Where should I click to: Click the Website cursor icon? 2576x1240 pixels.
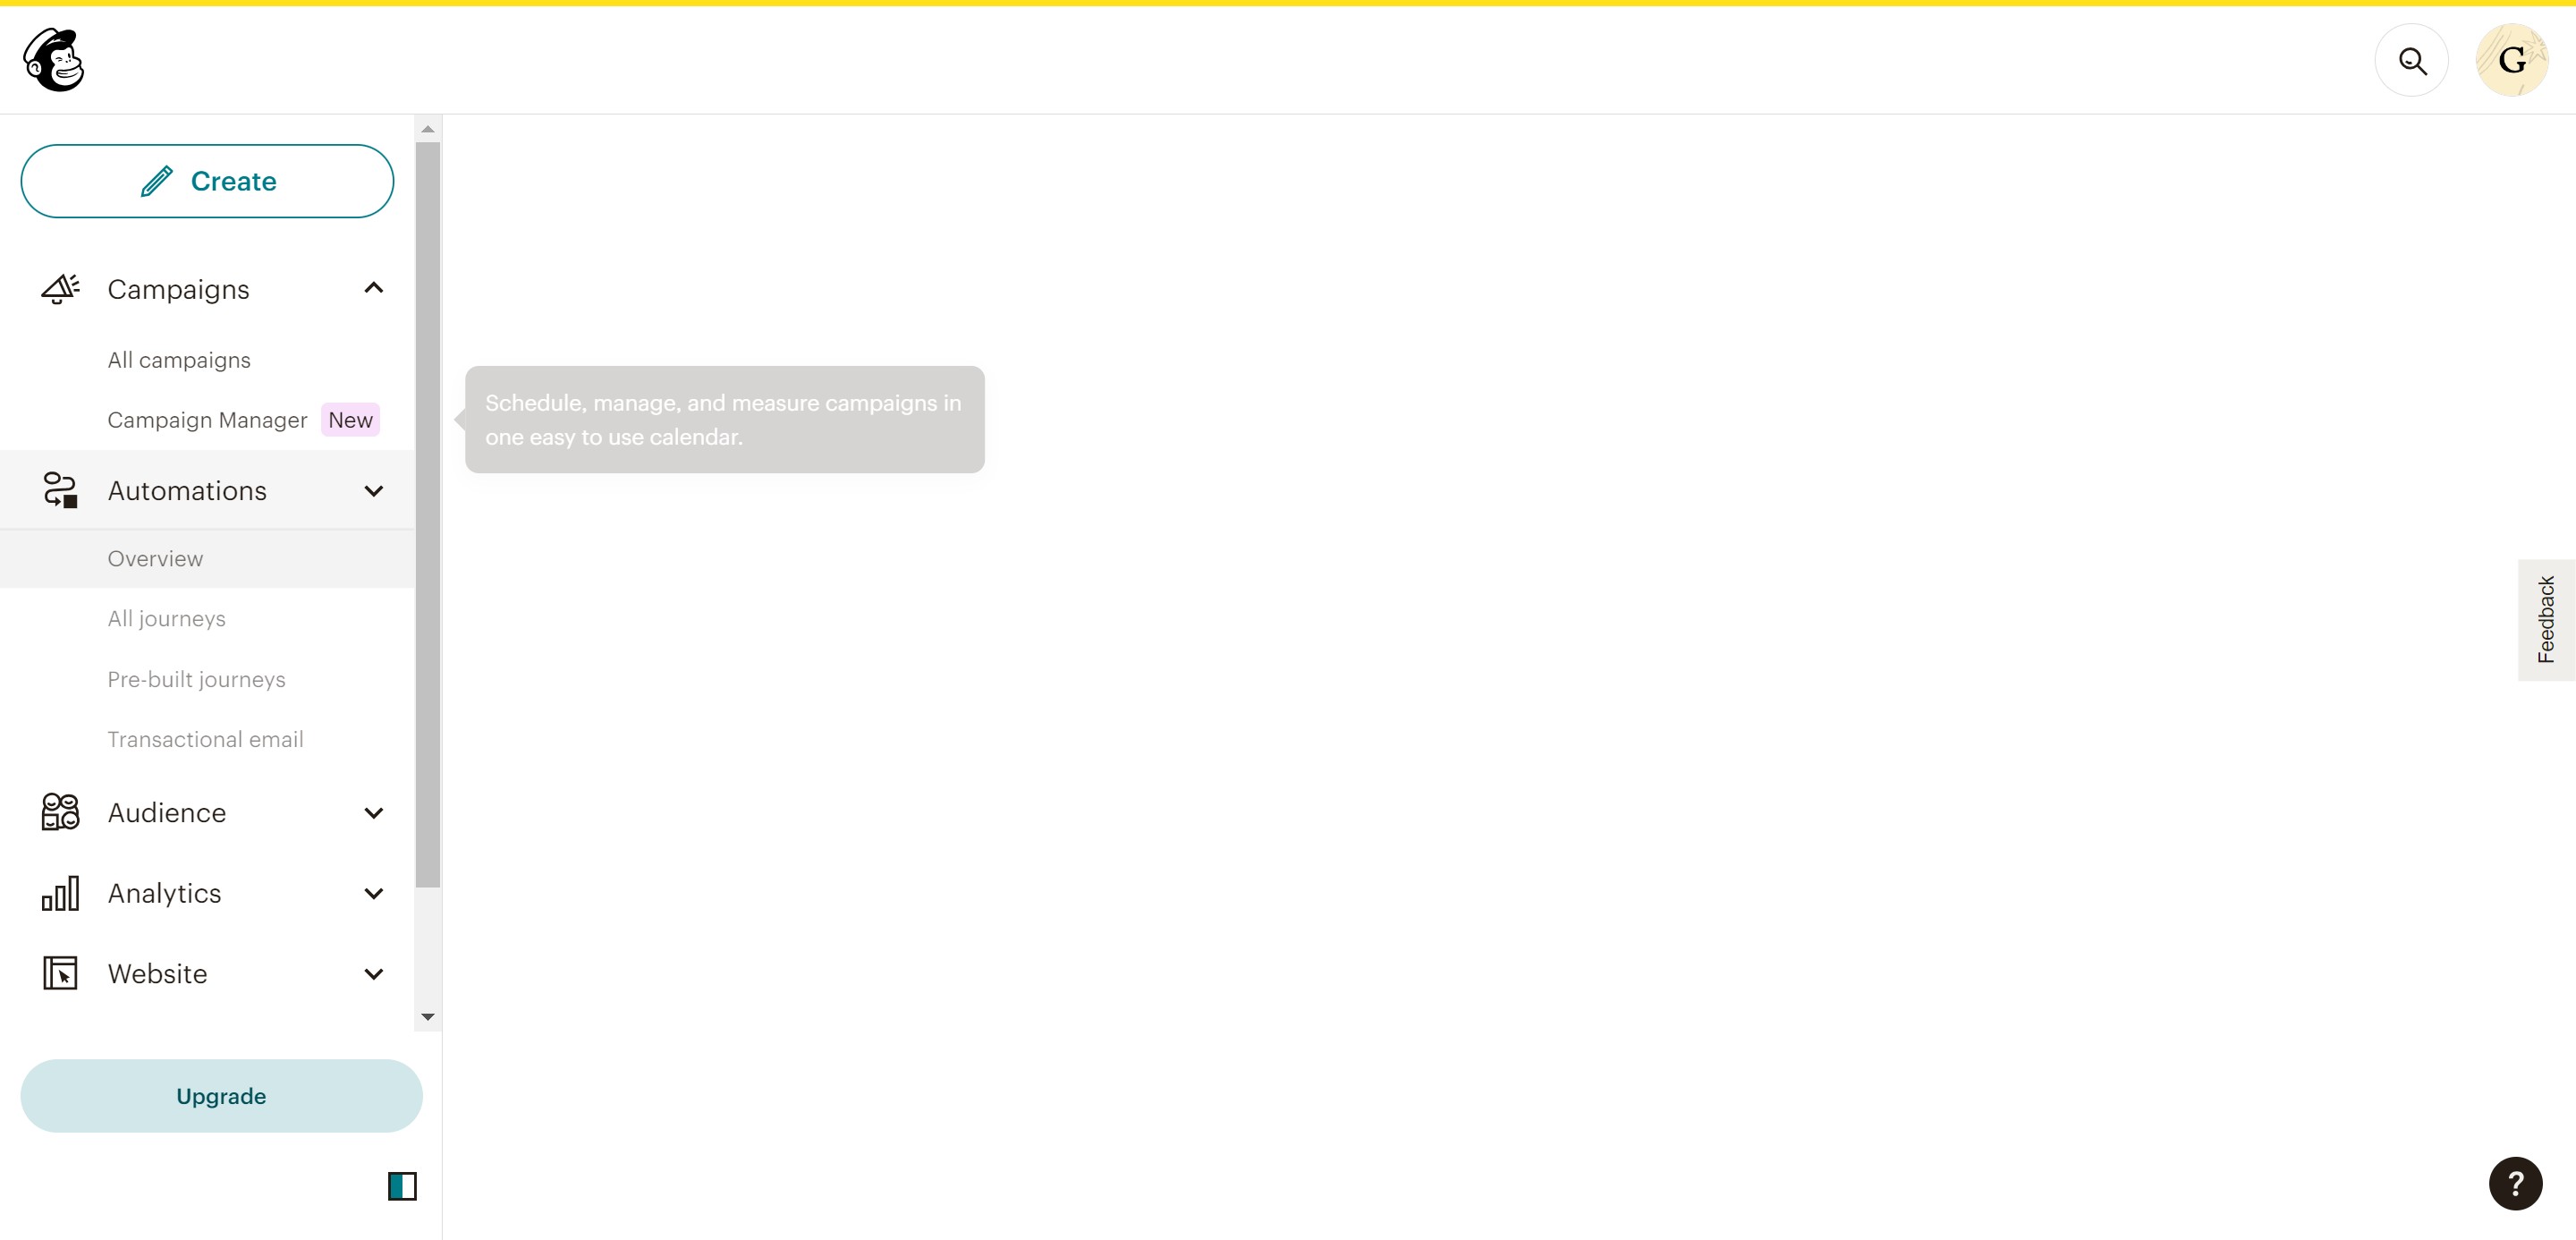pos(60,973)
